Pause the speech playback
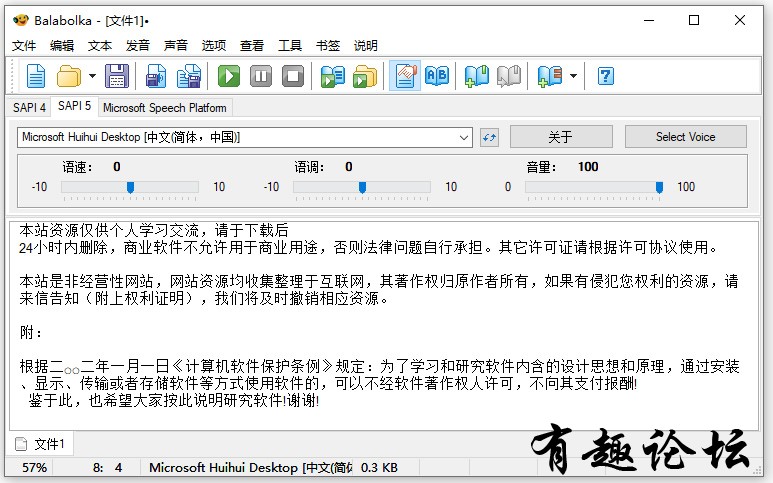Image resolution: width=773 pixels, height=483 pixels. click(261, 76)
